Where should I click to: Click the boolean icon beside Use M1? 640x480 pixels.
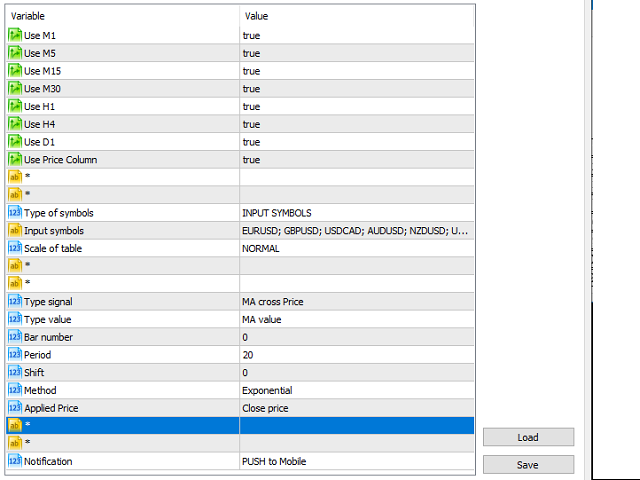[x=15, y=35]
